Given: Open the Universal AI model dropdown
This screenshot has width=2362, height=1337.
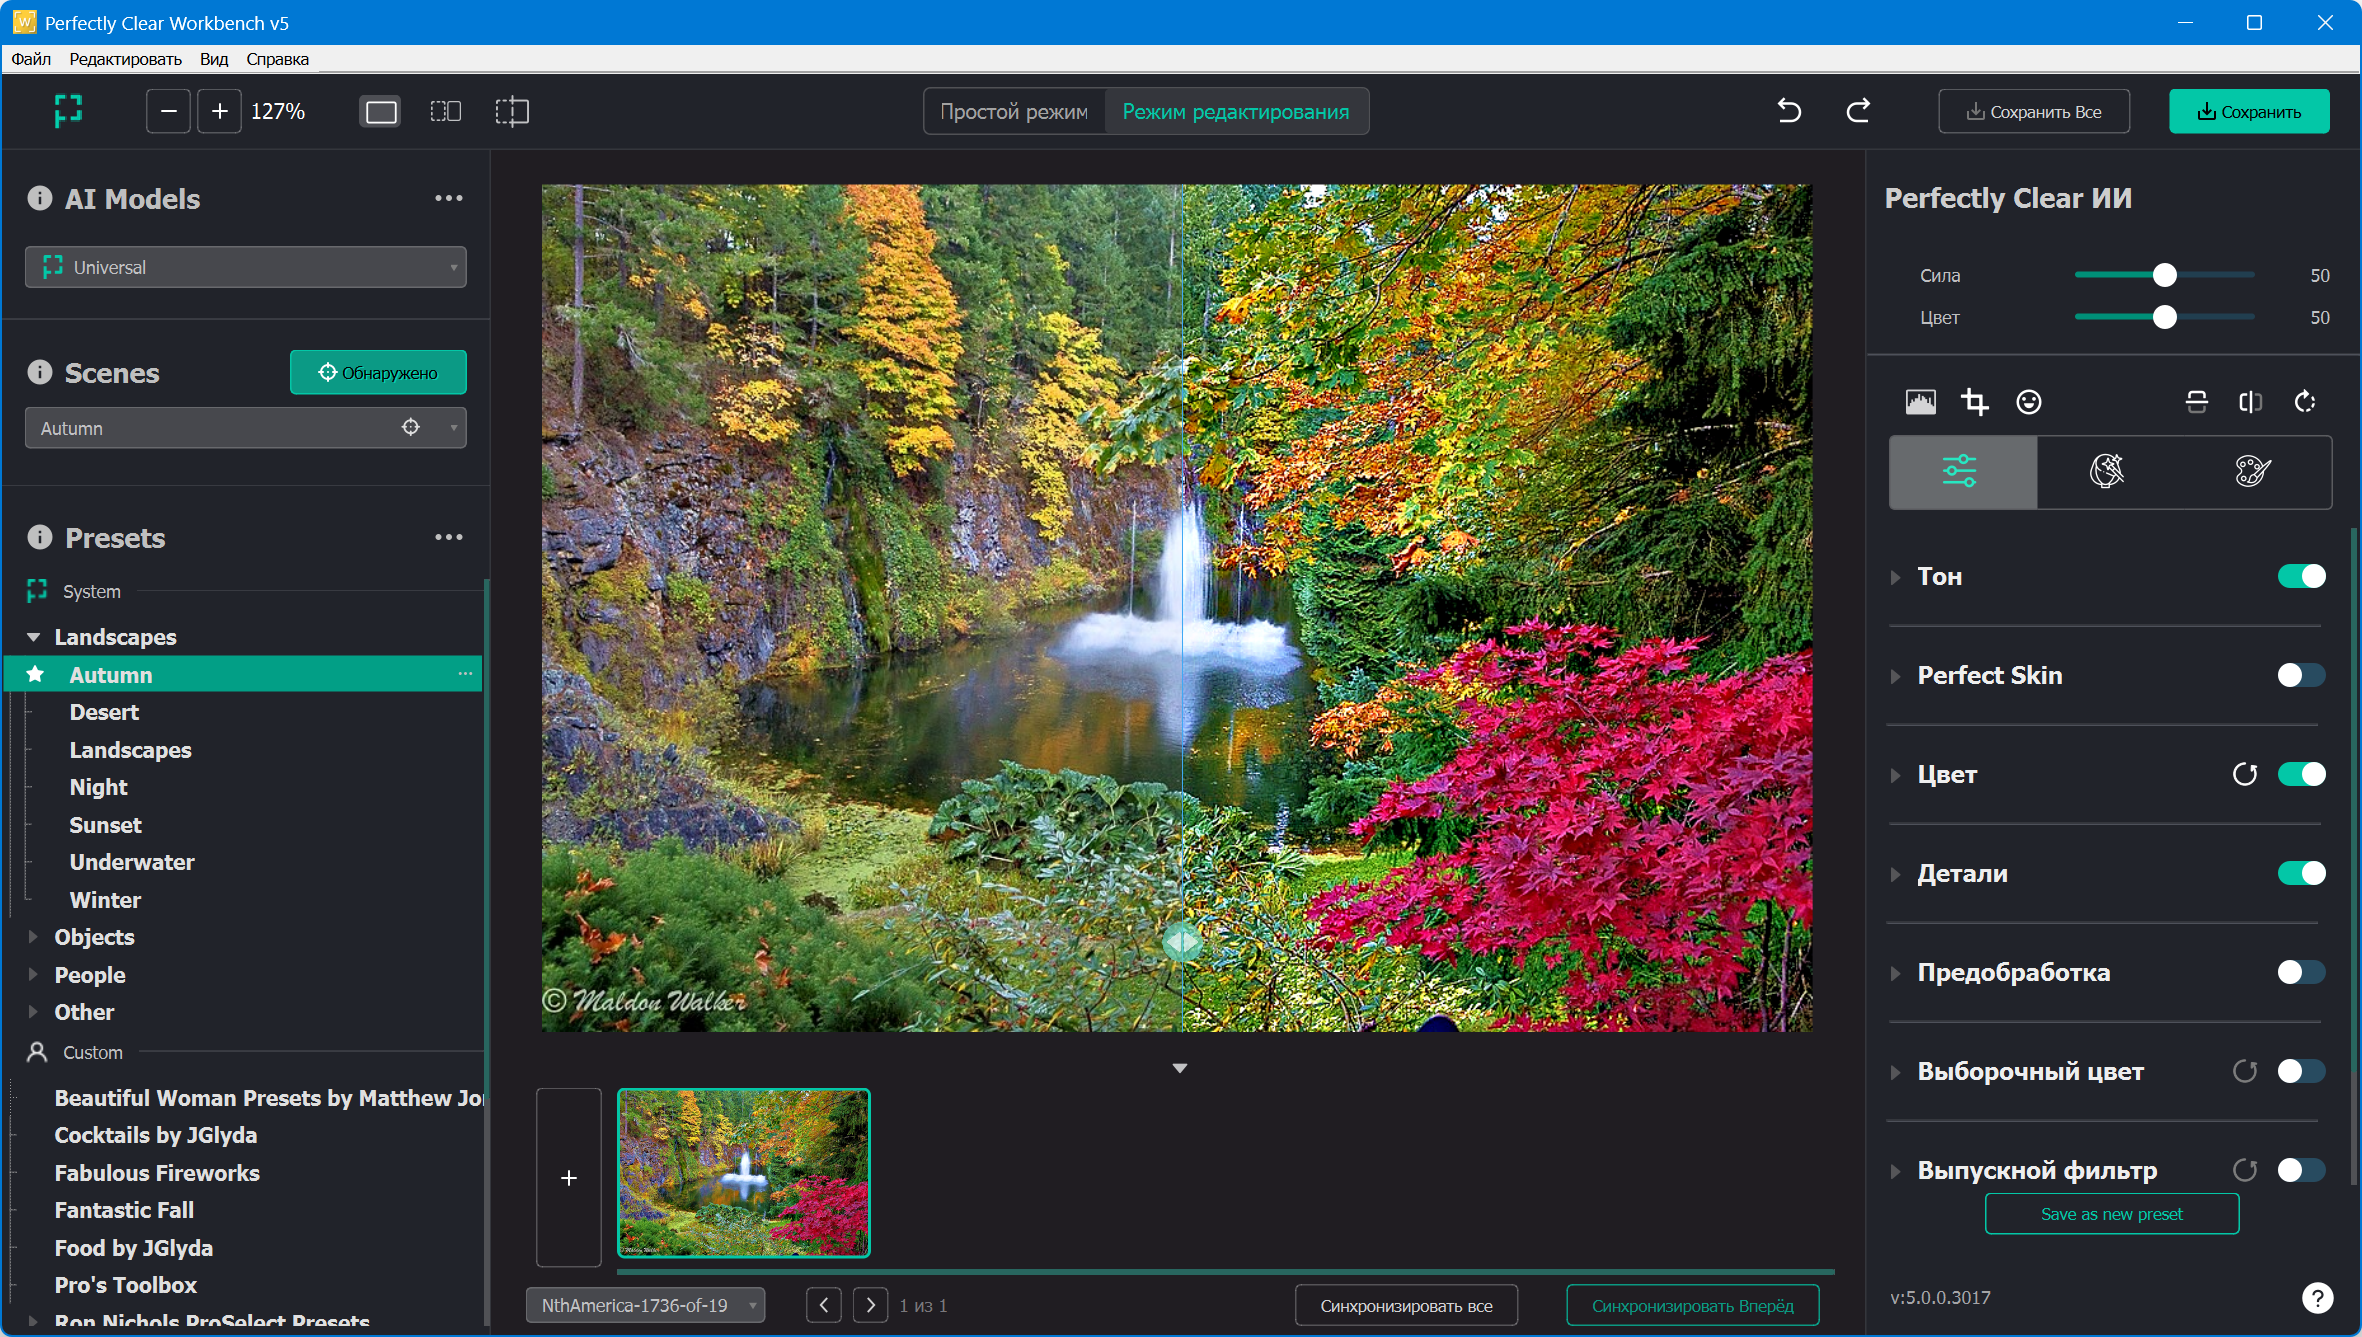Looking at the screenshot, I should (x=245, y=267).
